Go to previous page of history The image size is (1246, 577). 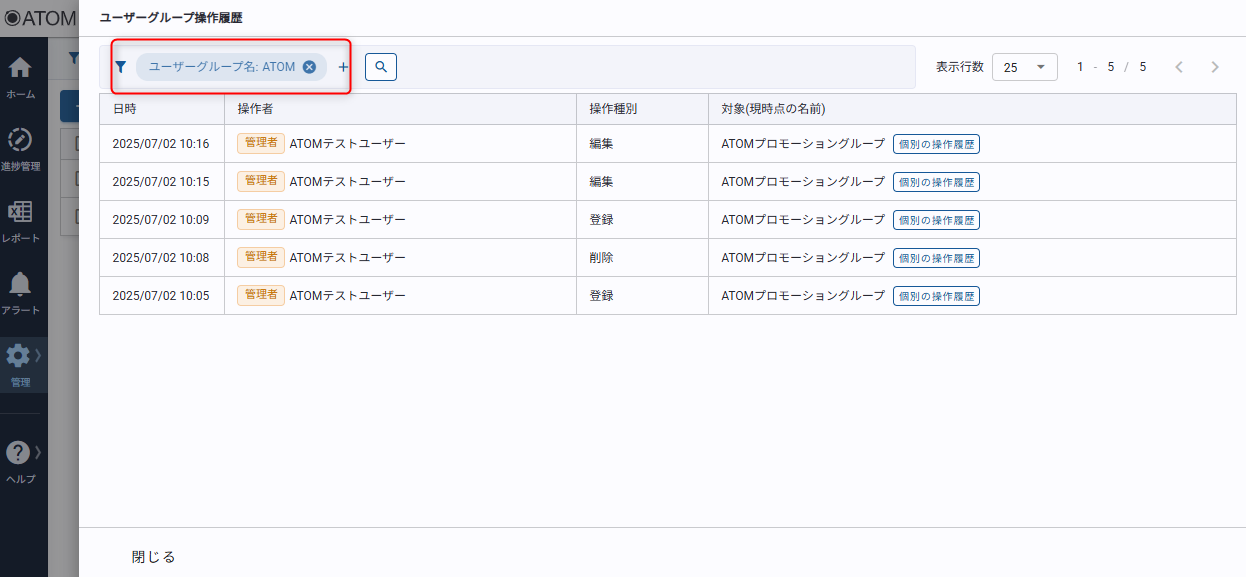(1179, 67)
